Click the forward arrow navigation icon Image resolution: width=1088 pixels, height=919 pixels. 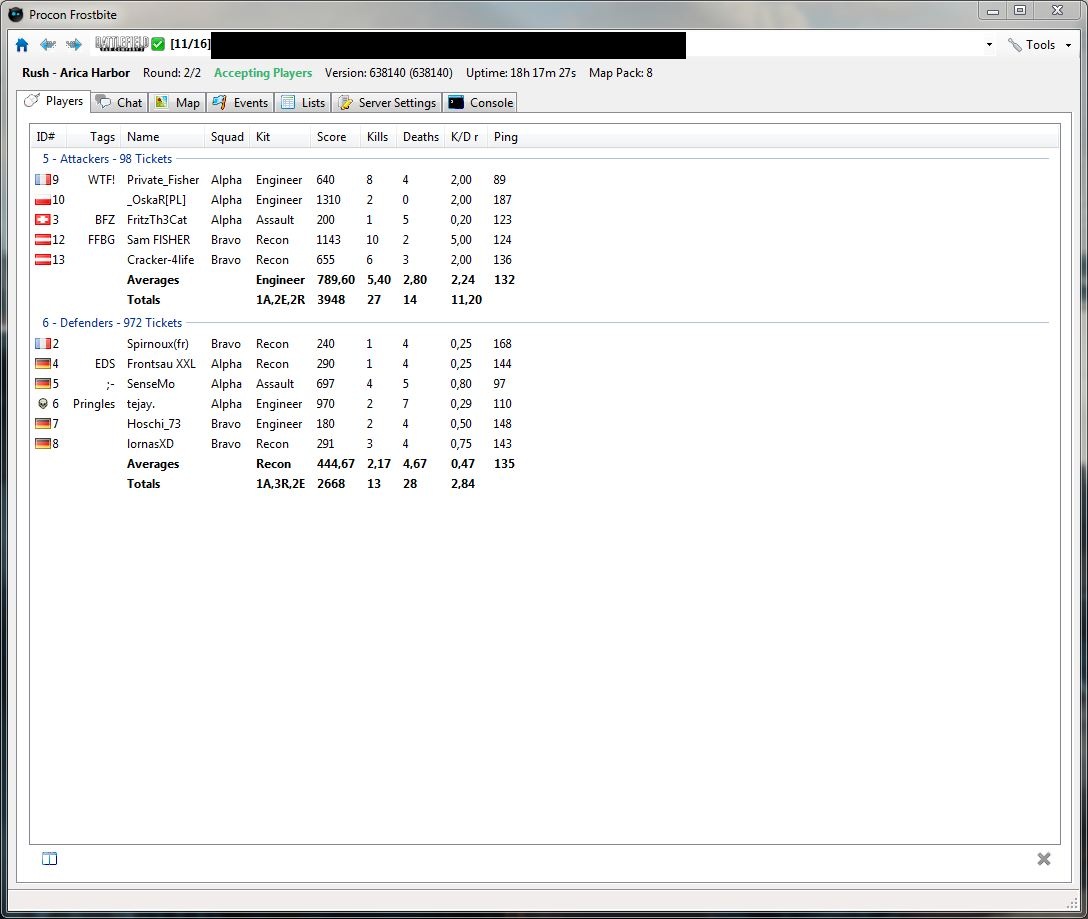pyautogui.click(x=74, y=45)
